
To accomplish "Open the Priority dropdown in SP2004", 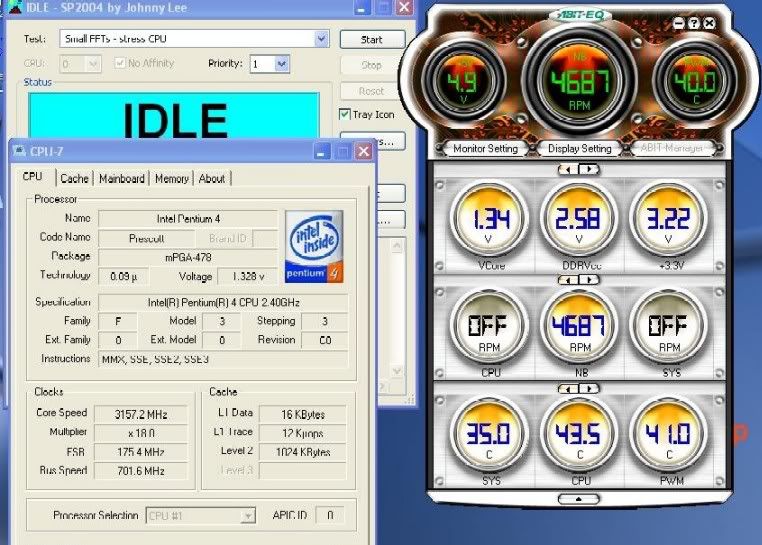I will click(x=270, y=64).
